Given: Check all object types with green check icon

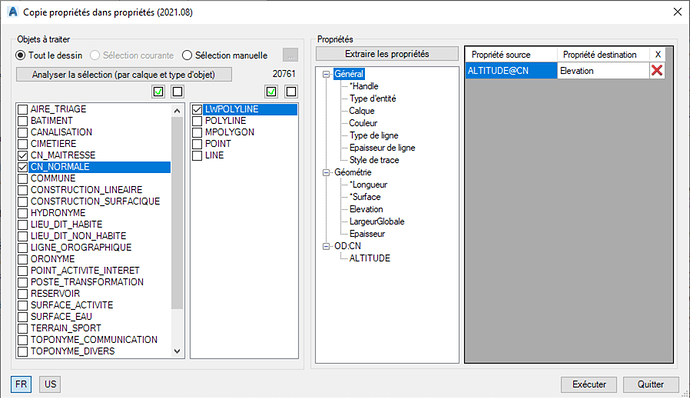Looking at the screenshot, I should 272,92.
